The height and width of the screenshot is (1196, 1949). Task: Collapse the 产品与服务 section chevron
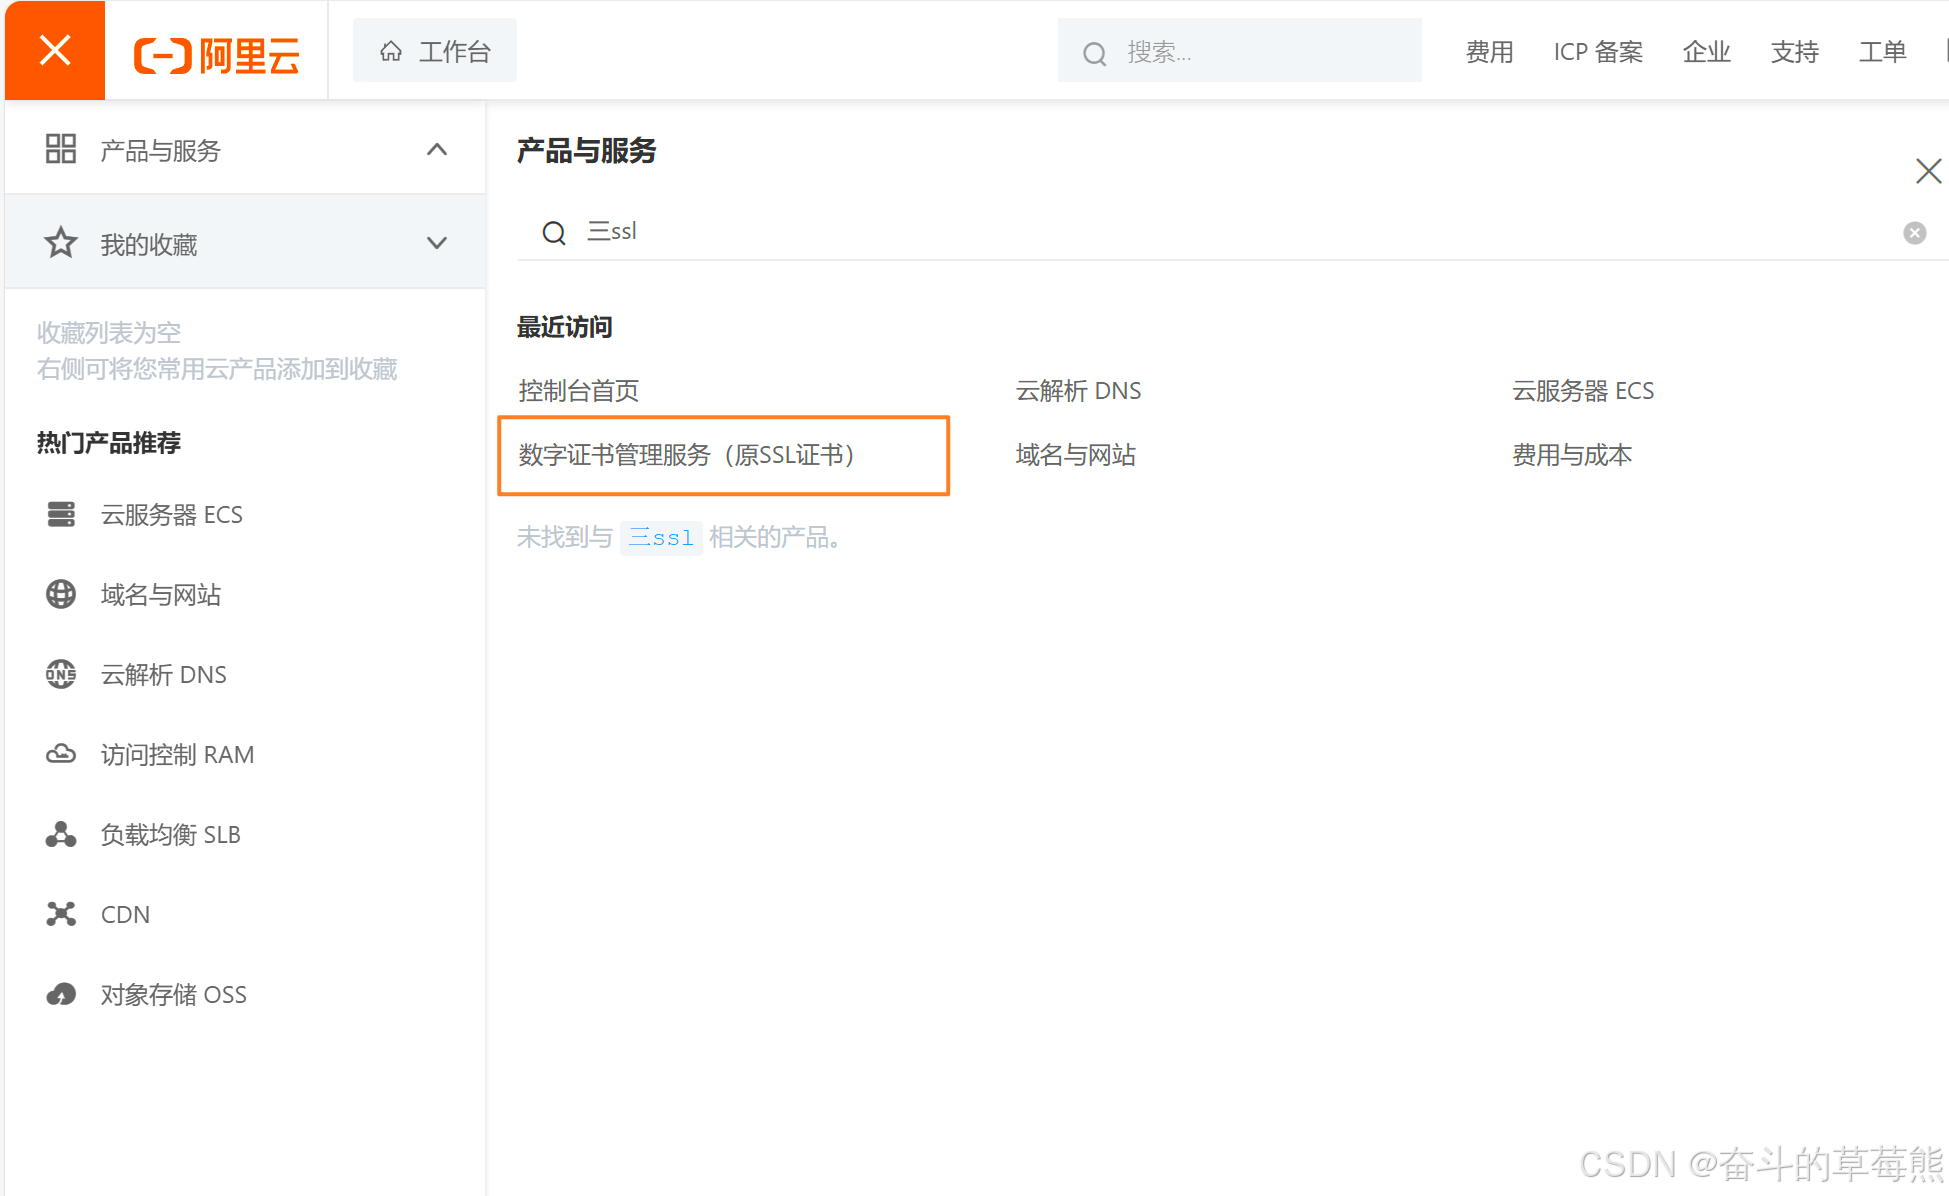point(437,149)
